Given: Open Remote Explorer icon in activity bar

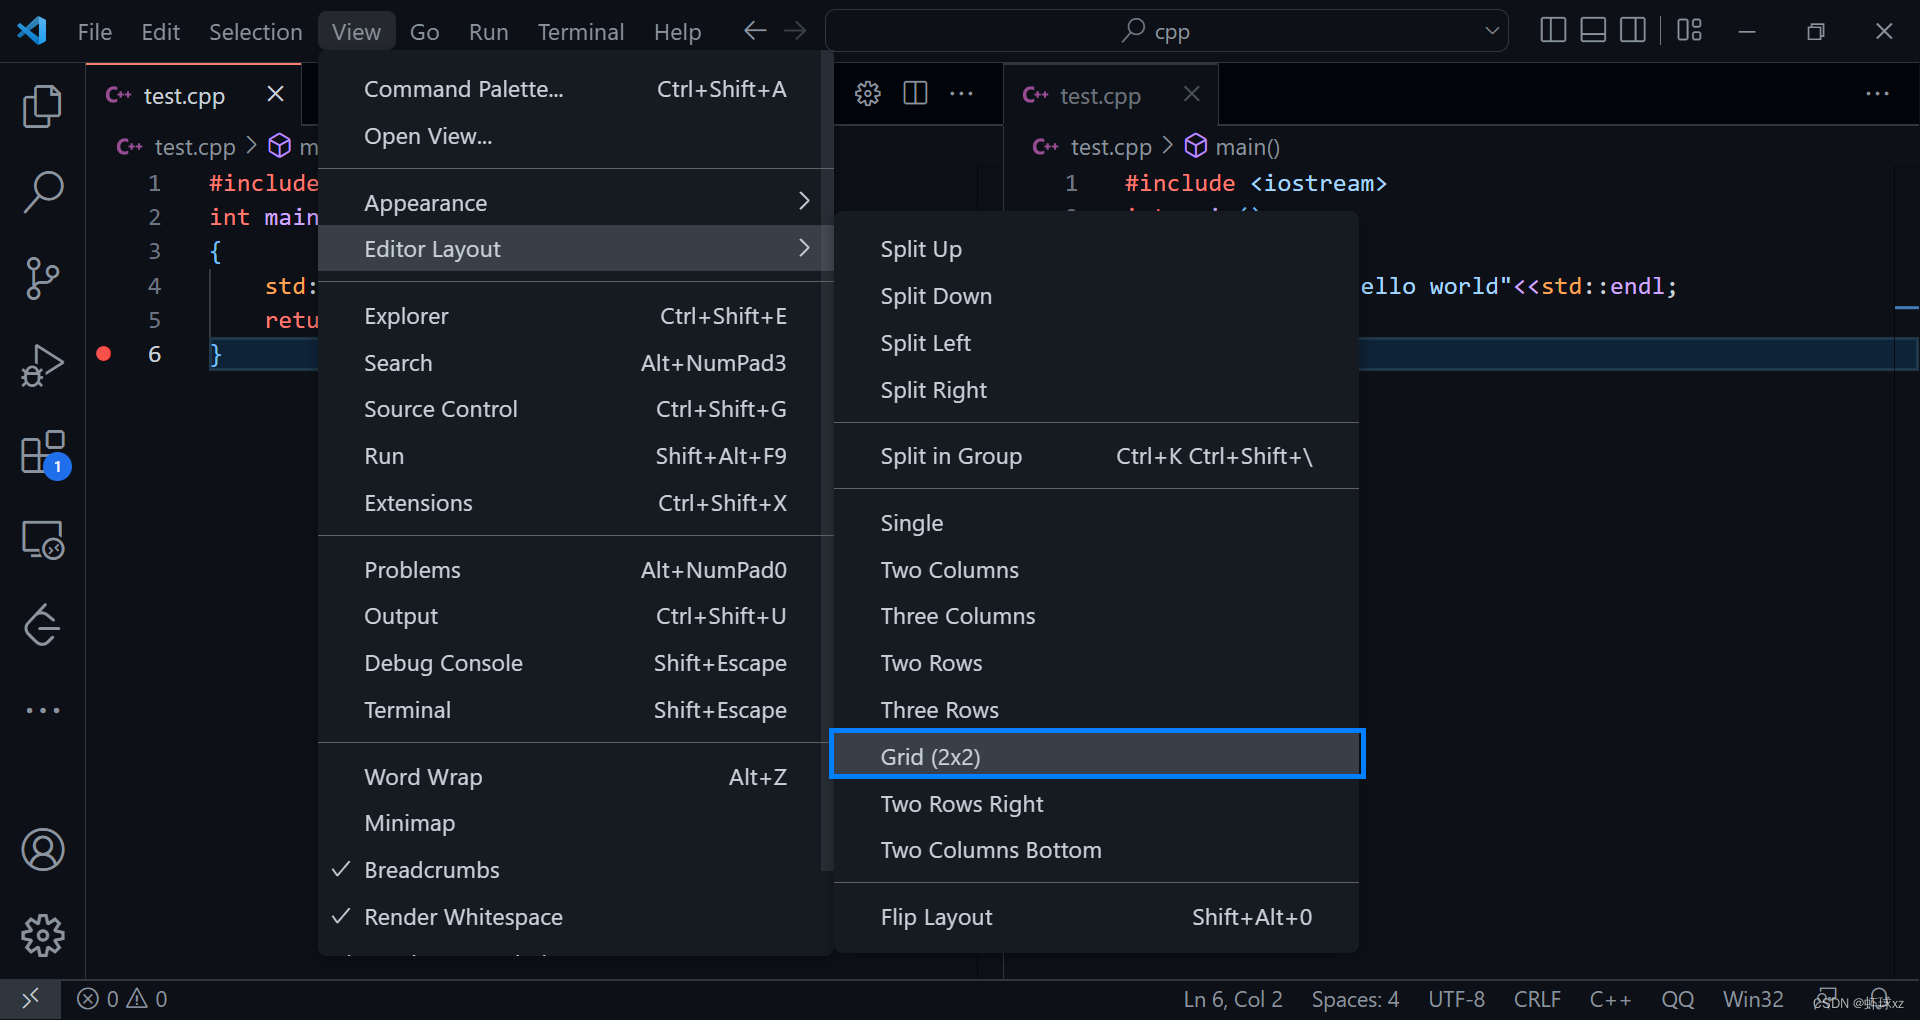Looking at the screenshot, I should click(42, 540).
